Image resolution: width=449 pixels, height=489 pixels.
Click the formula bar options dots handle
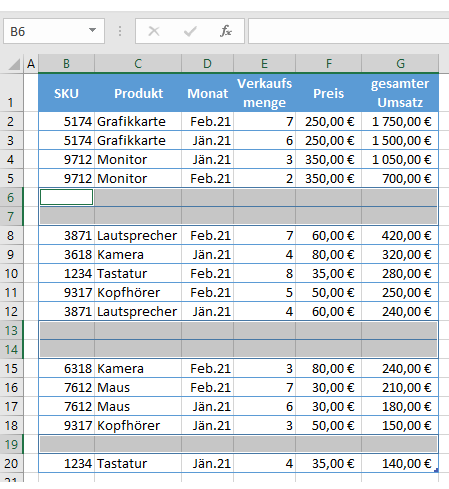(x=120, y=31)
